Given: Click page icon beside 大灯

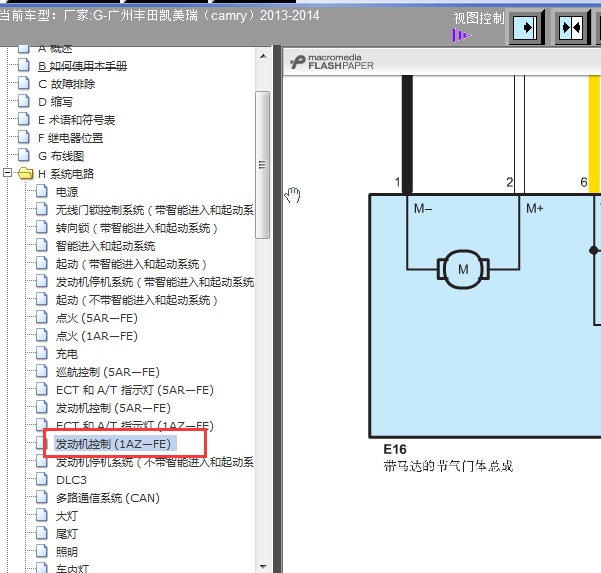Looking at the screenshot, I should [41, 515].
